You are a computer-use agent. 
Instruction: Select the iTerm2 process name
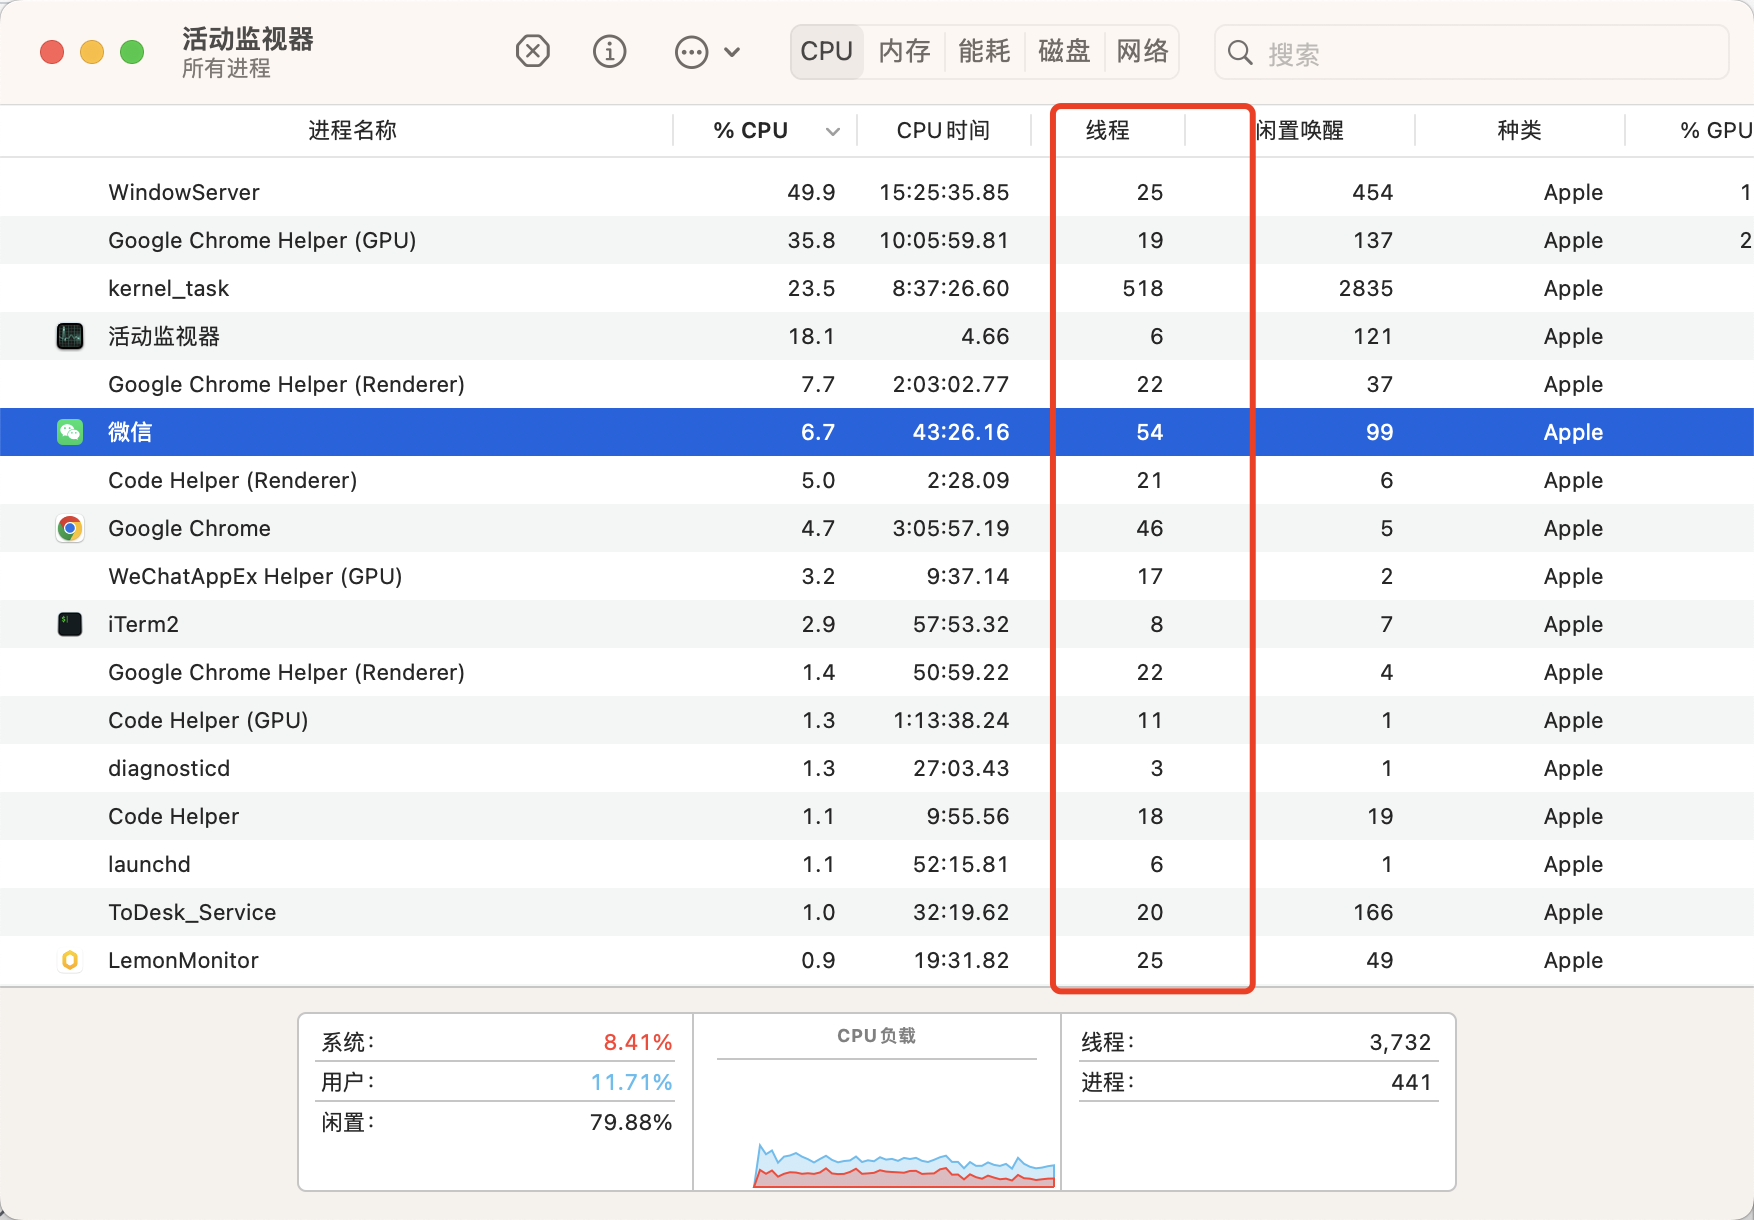(143, 624)
